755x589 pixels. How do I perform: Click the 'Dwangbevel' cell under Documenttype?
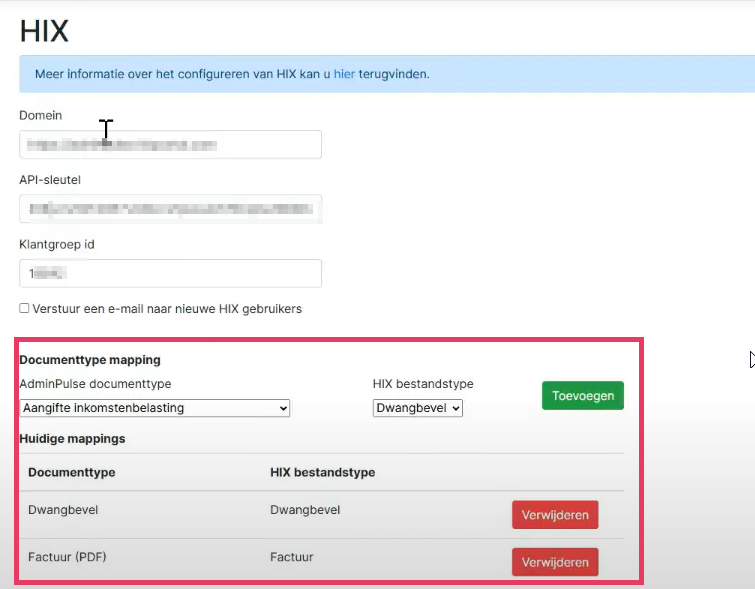pyautogui.click(x=63, y=510)
